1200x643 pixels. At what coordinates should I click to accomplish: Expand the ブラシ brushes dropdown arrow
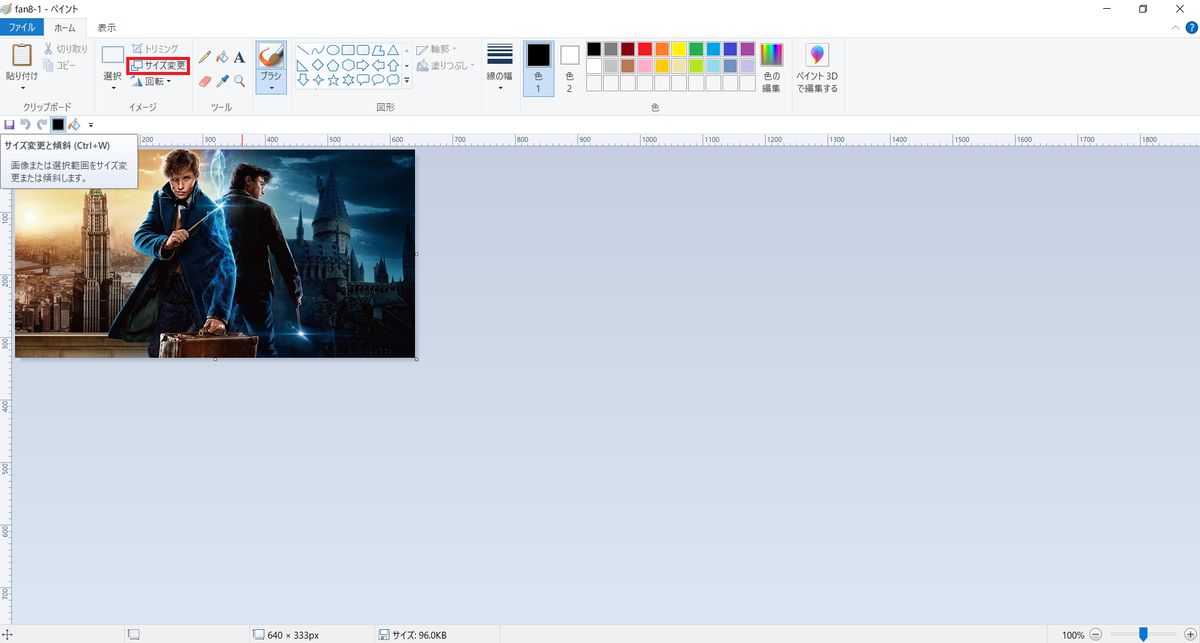[x=271, y=88]
